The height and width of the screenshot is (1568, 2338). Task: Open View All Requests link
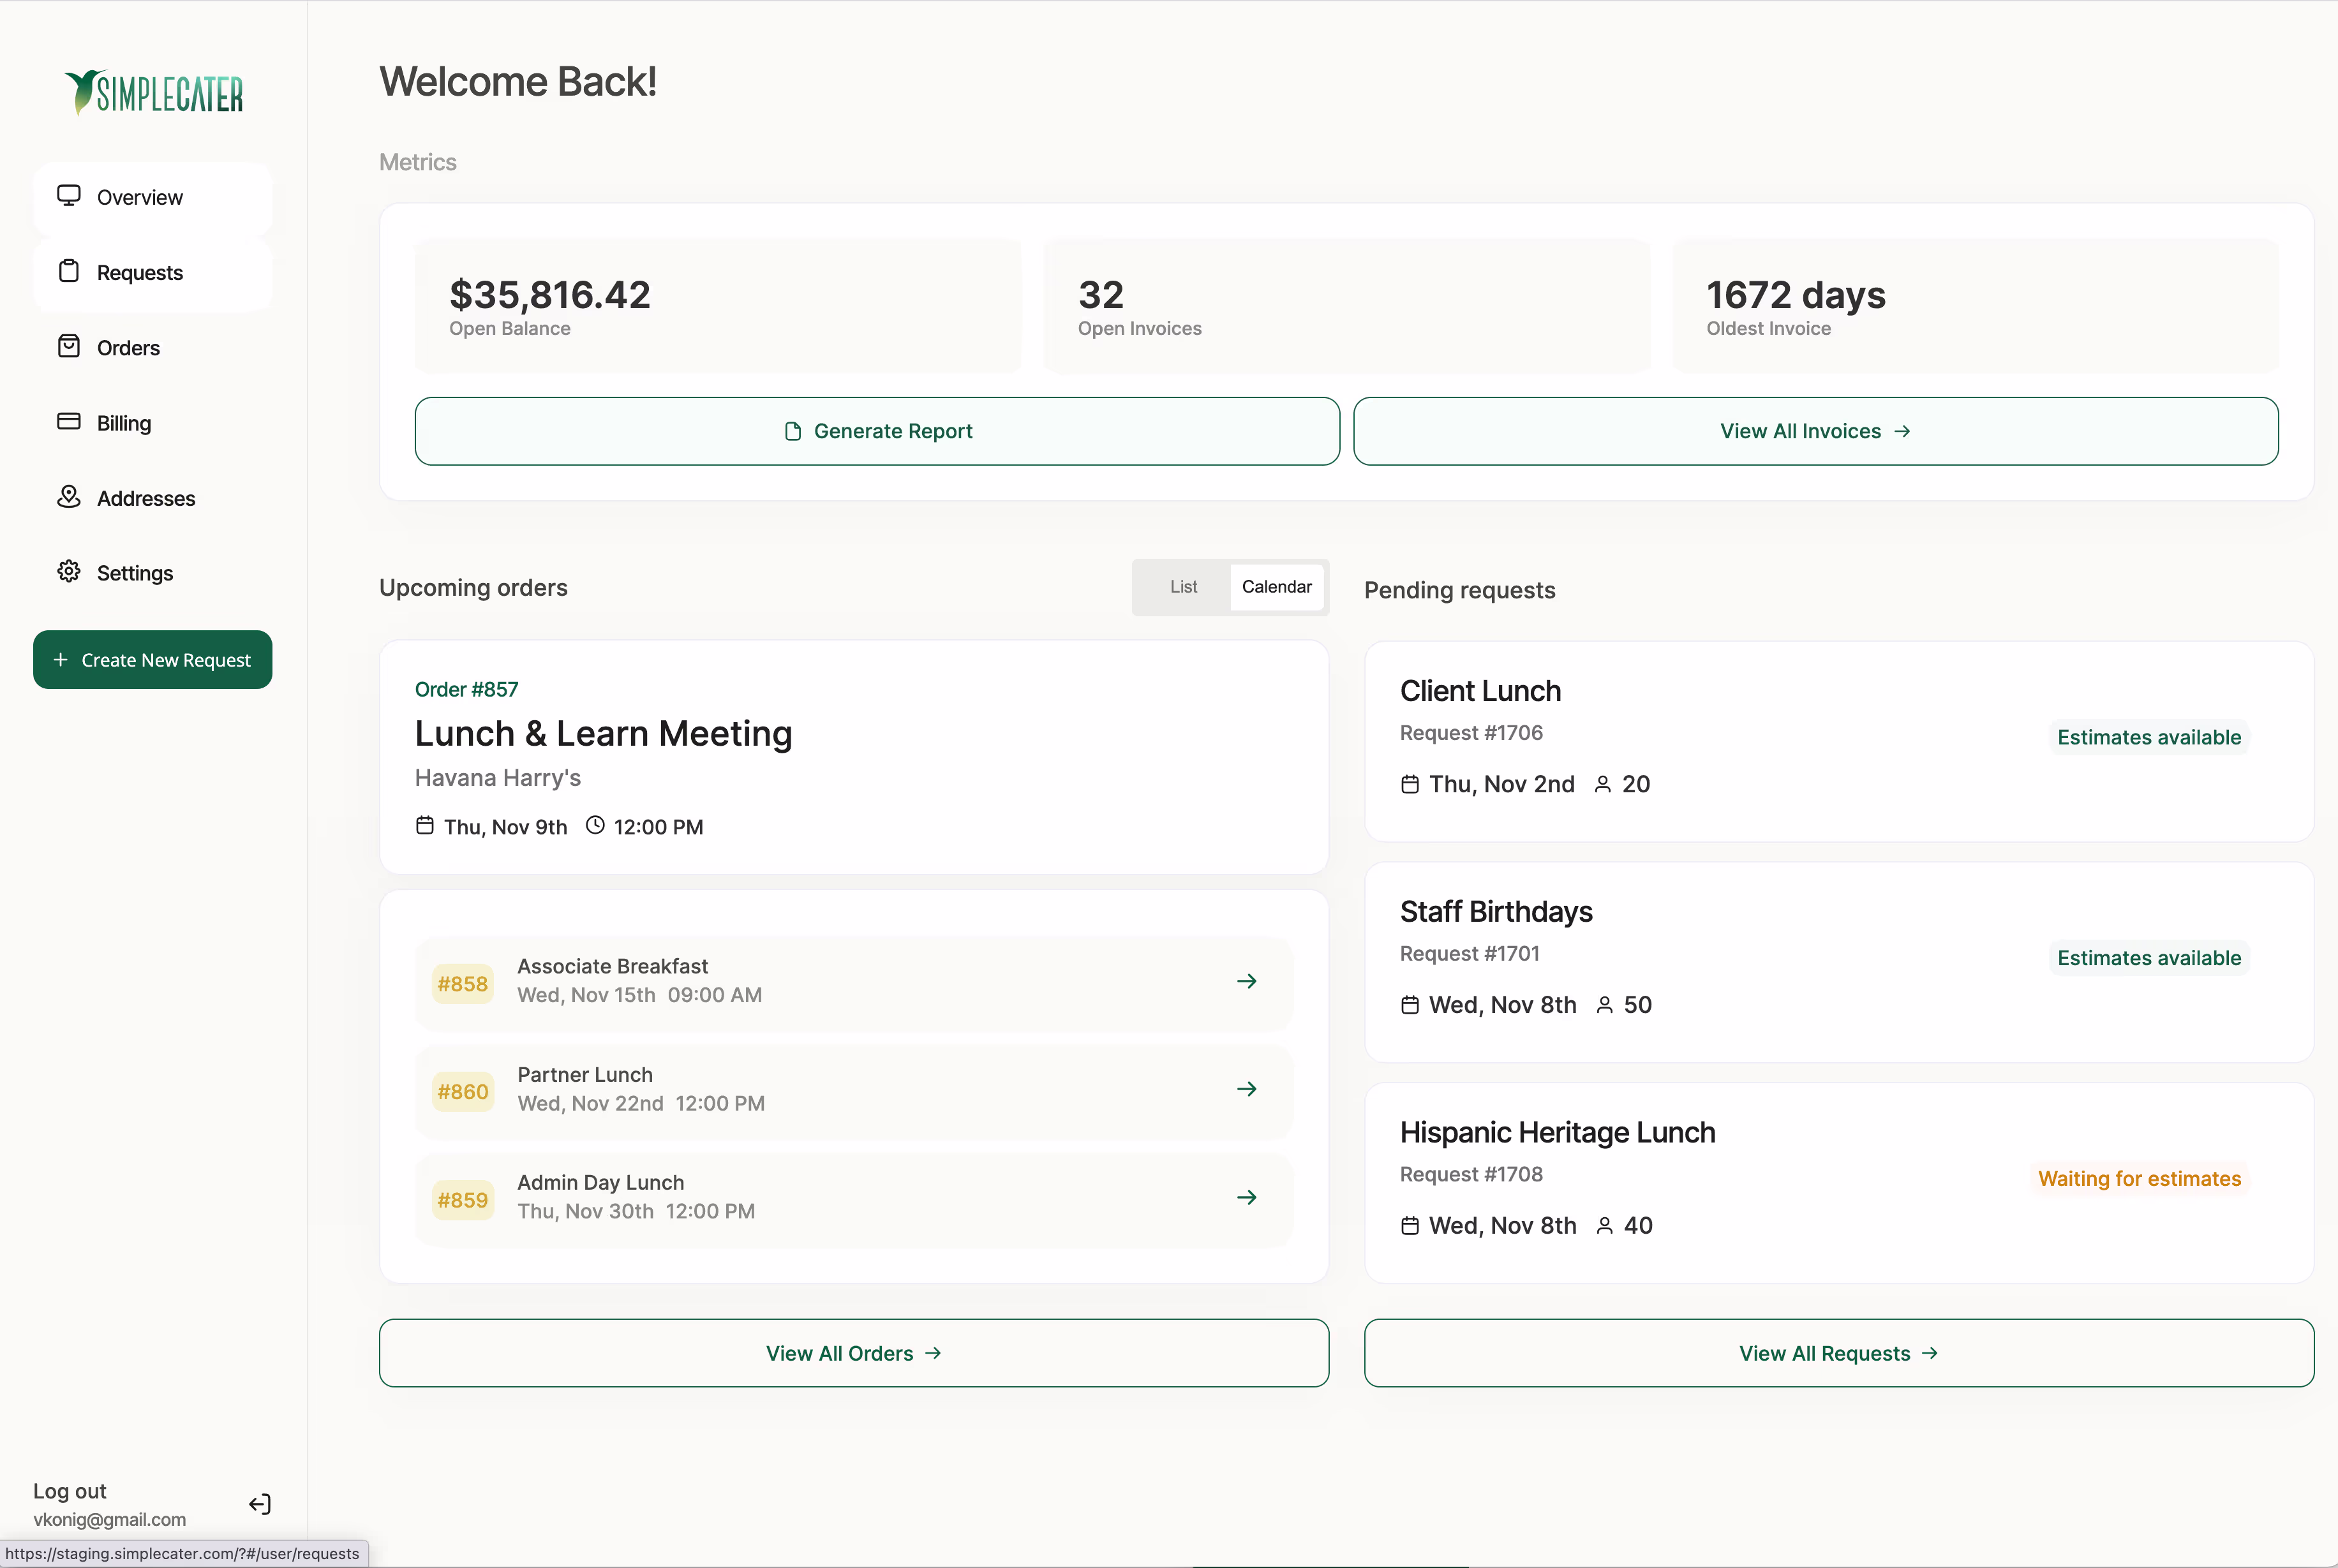coord(1838,1353)
